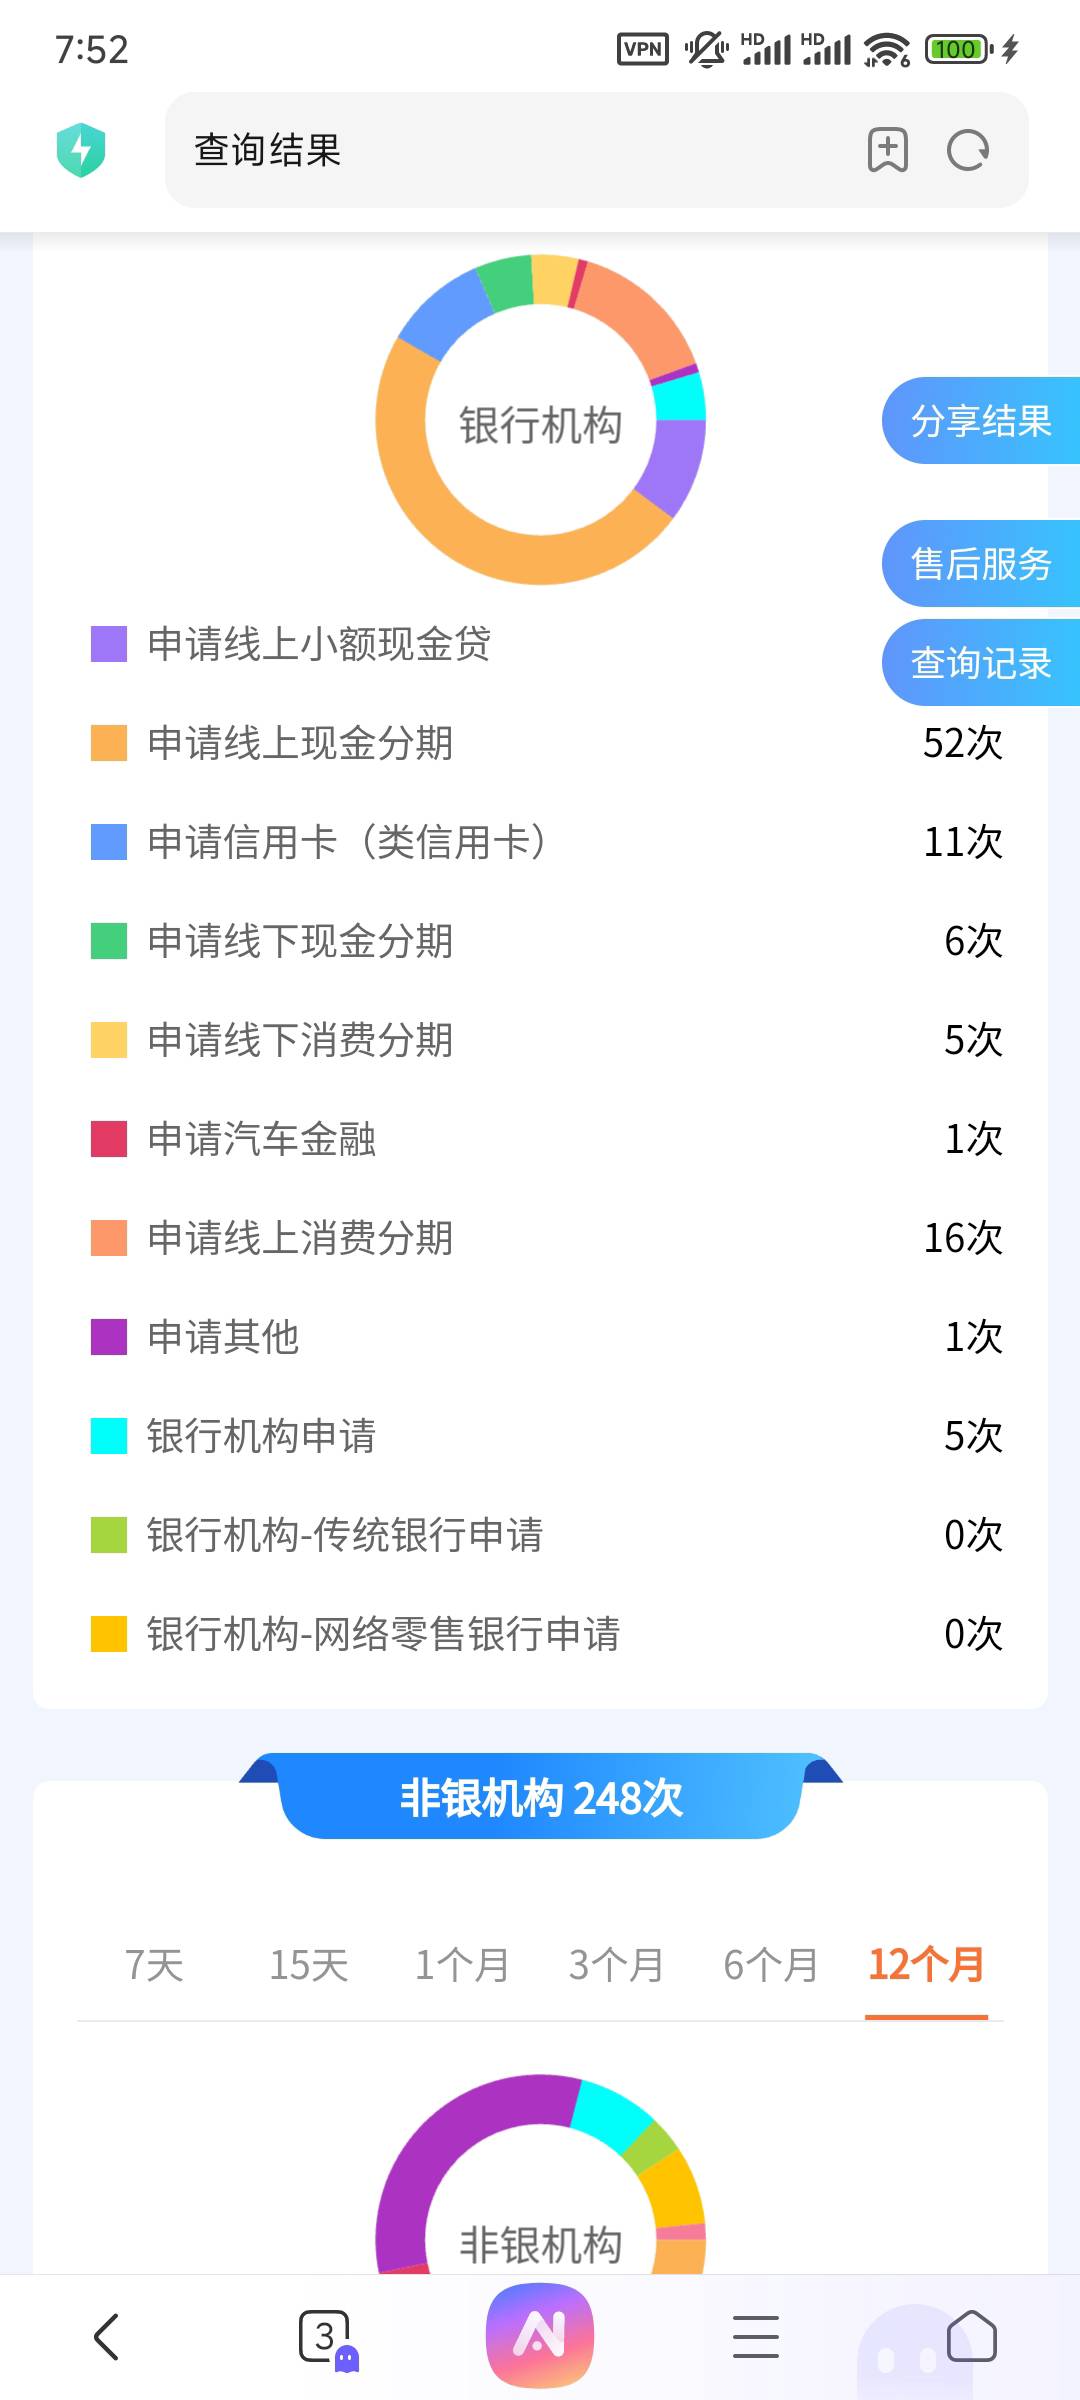Click the 分享结果 floating button

981,421
